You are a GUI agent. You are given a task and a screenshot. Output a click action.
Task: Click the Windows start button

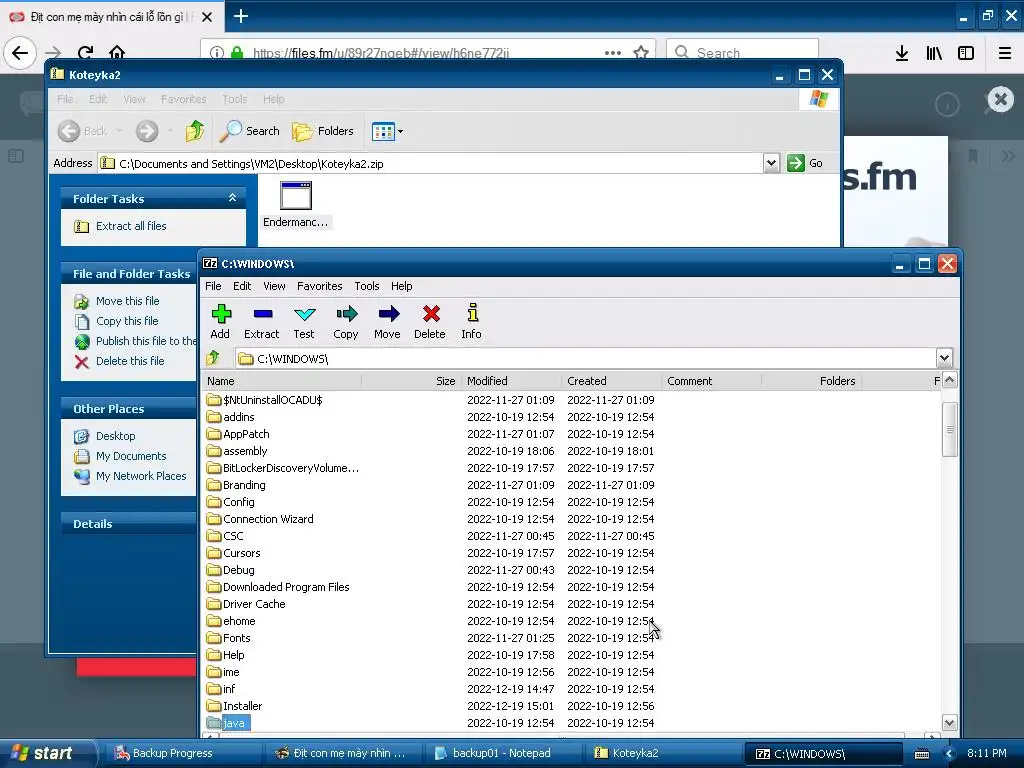tap(43, 753)
